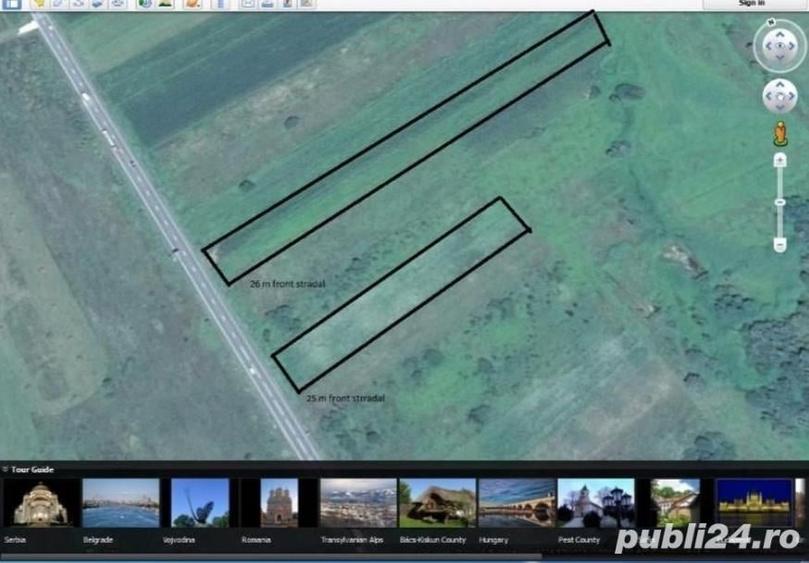Image resolution: width=809 pixels, height=563 pixels.
Task: Click the zoom-out minus button on slider
Action: (x=780, y=245)
